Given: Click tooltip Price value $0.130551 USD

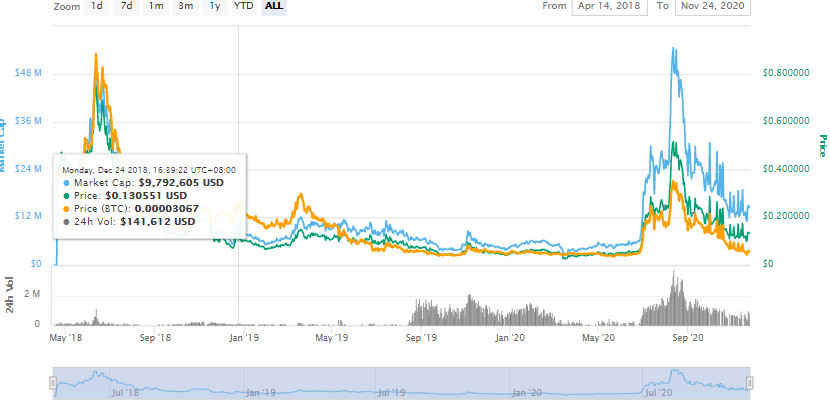Looking at the screenshot, I should (x=147, y=196).
